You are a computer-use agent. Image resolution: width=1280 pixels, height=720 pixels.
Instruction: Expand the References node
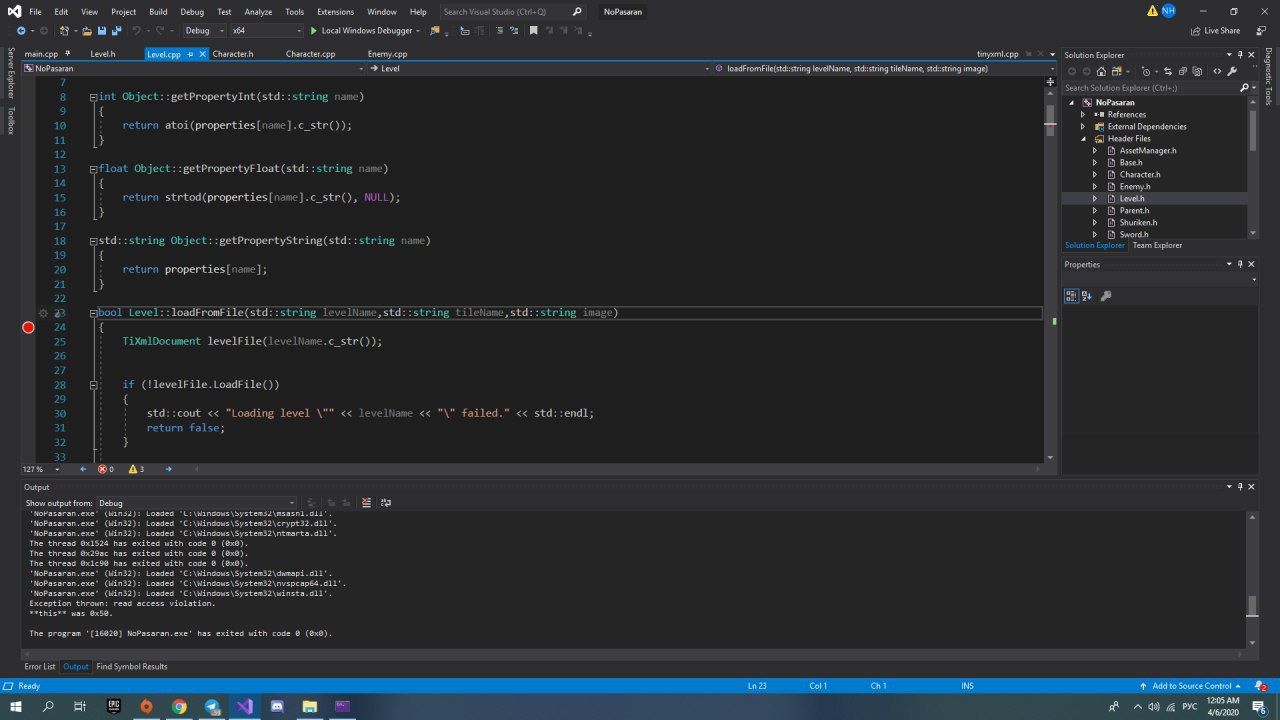tap(1082, 115)
